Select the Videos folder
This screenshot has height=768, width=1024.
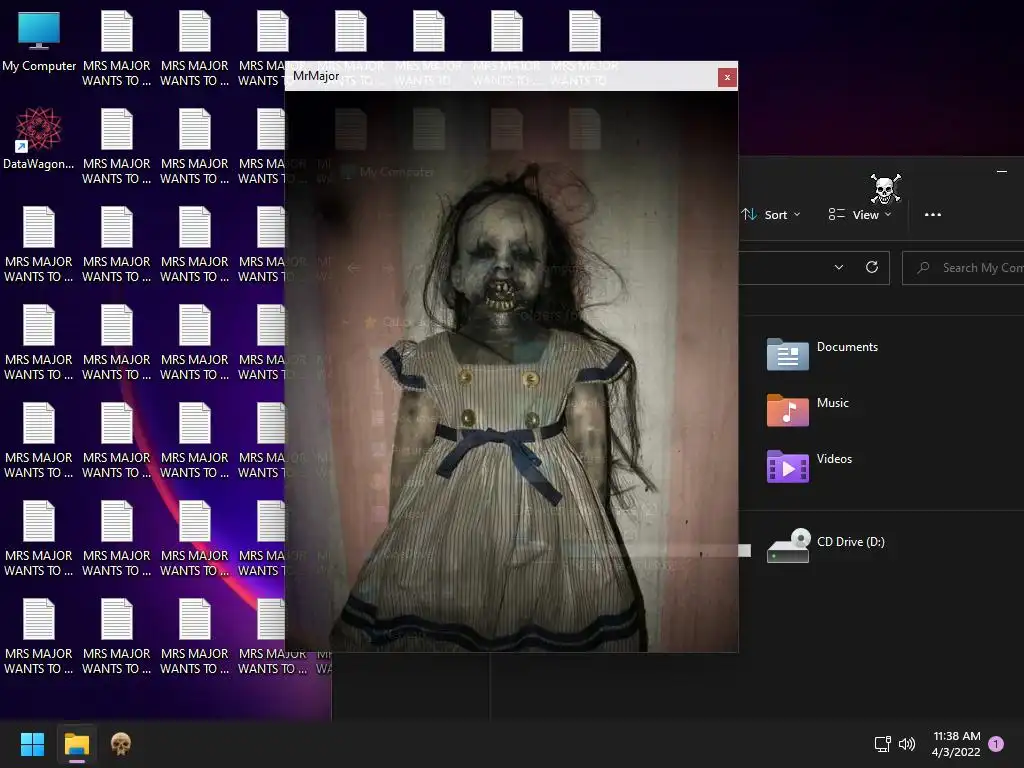pos(810,466)
